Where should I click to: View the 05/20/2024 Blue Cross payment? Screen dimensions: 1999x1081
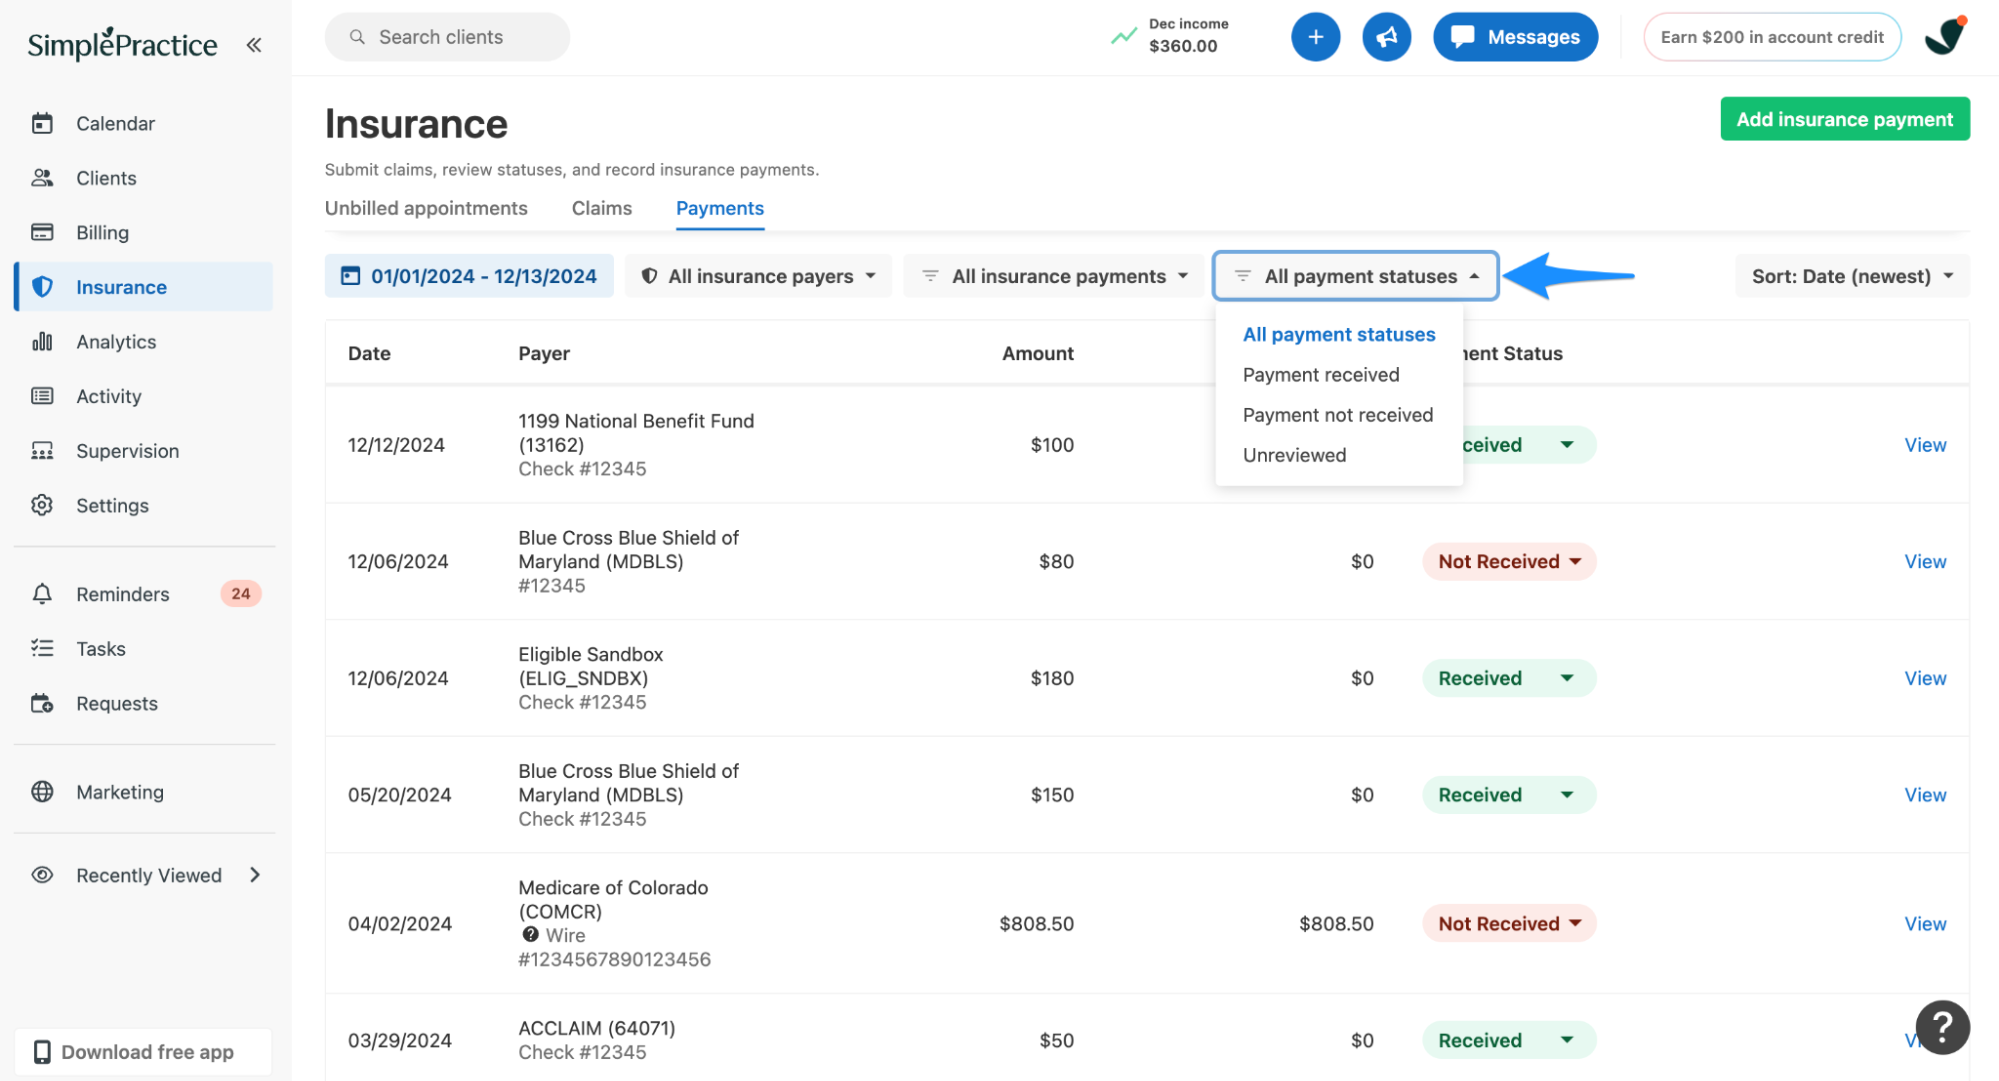(x=1925, y=795)
